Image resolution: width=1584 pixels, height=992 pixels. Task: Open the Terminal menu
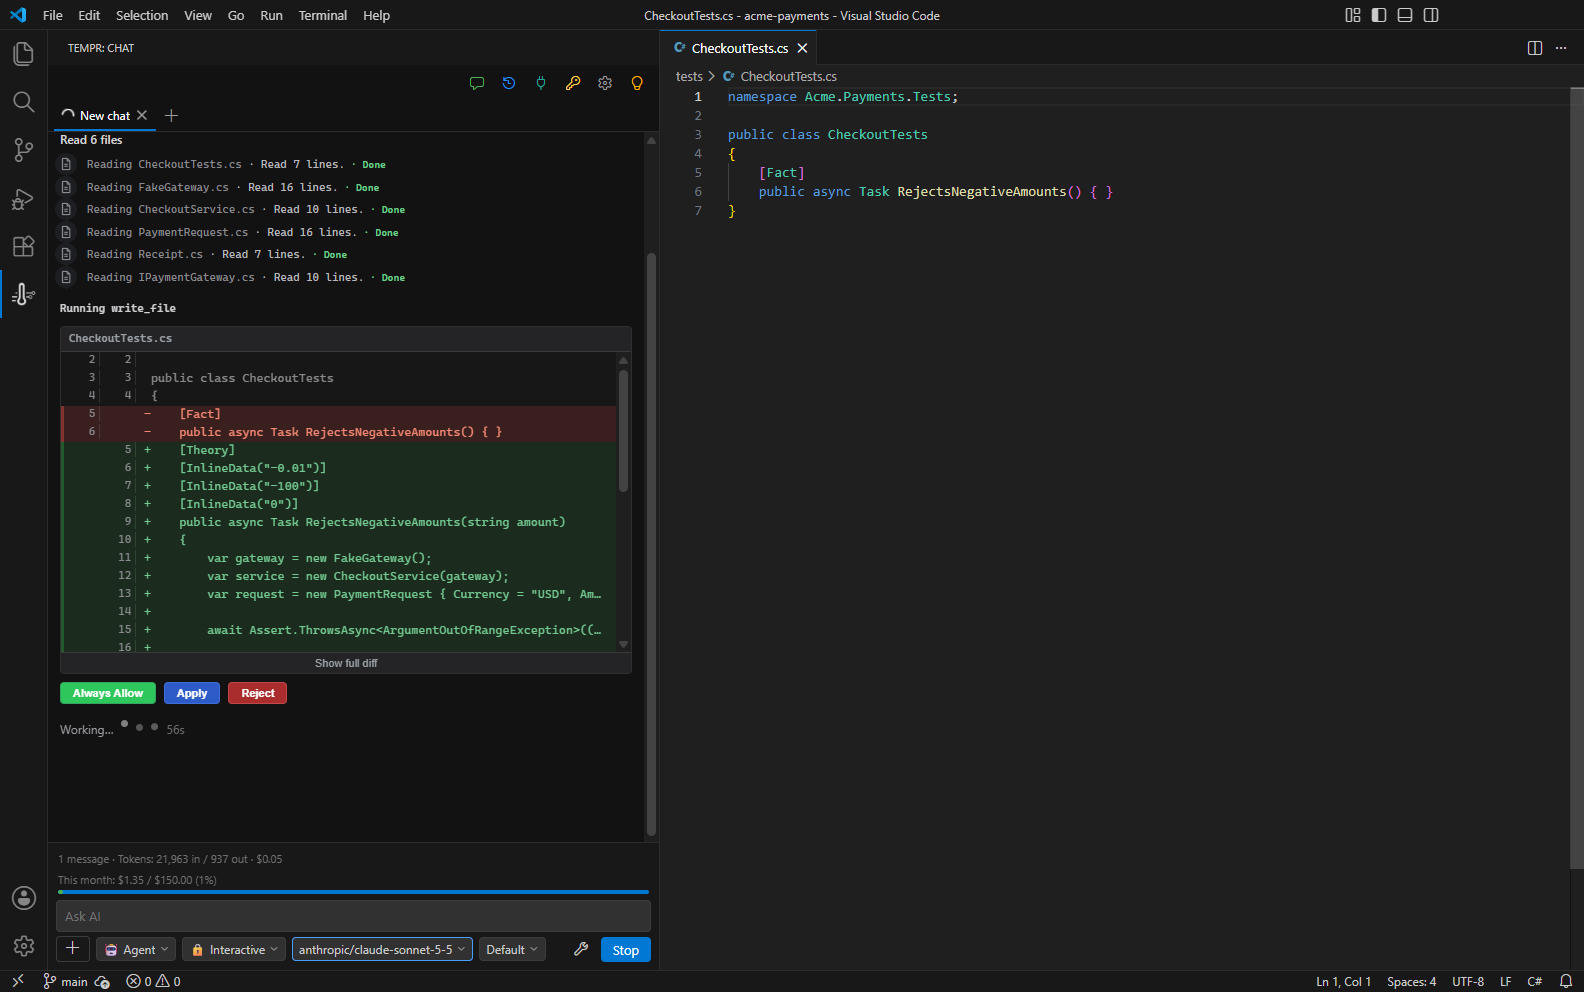point(323,15)
